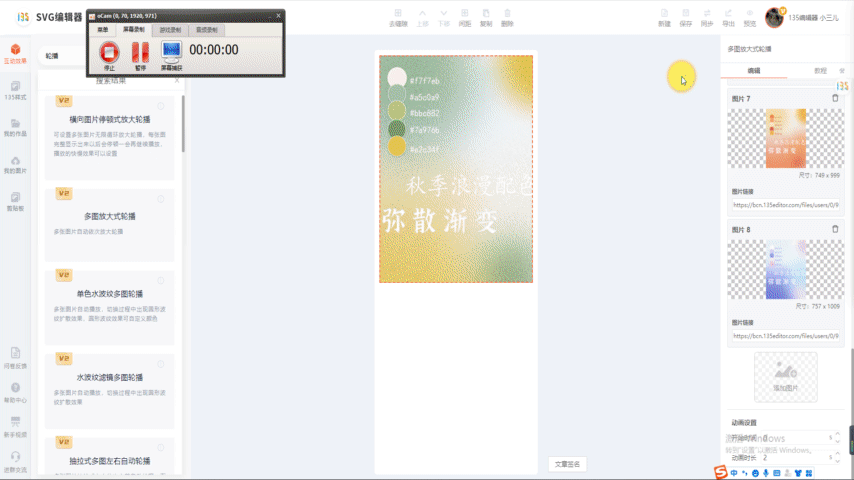Viewport: 854px width, 480px height.
Task: Click the 导出 toolbar icon
Action: point(728,17)
